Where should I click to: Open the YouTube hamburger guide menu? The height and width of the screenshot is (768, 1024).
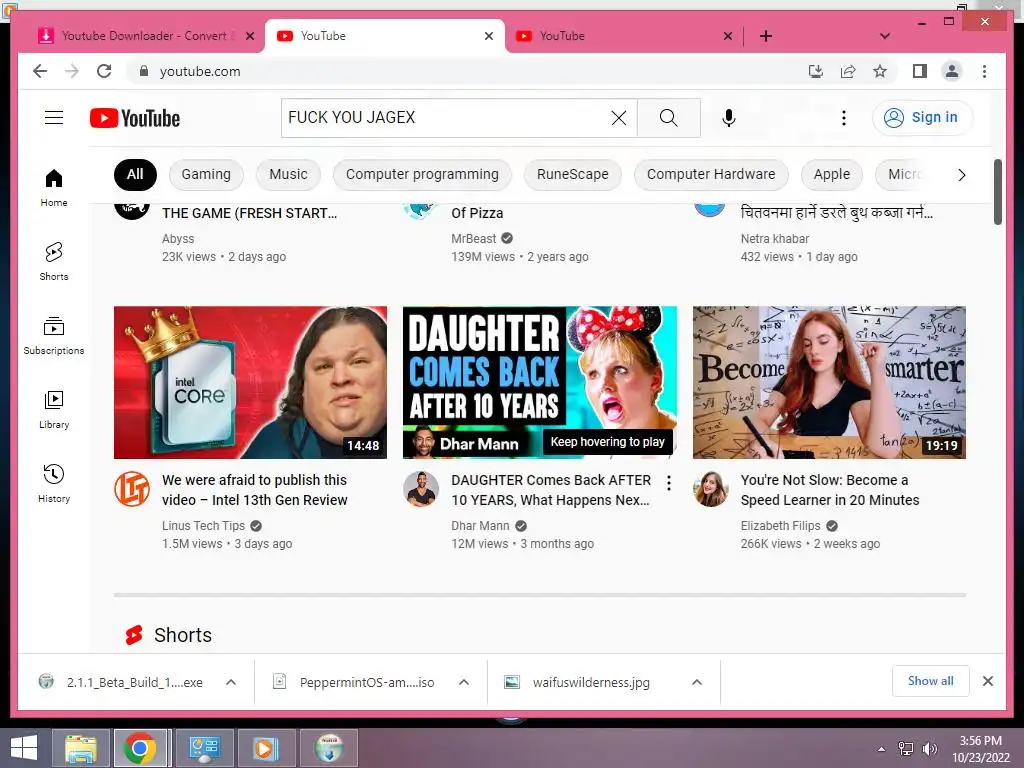pos(54,118)
